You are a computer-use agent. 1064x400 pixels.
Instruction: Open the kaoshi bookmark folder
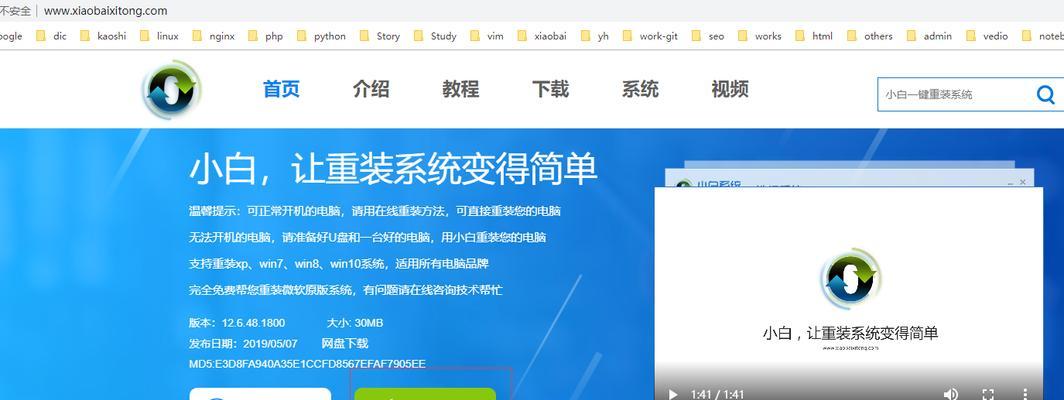(103, 36)
